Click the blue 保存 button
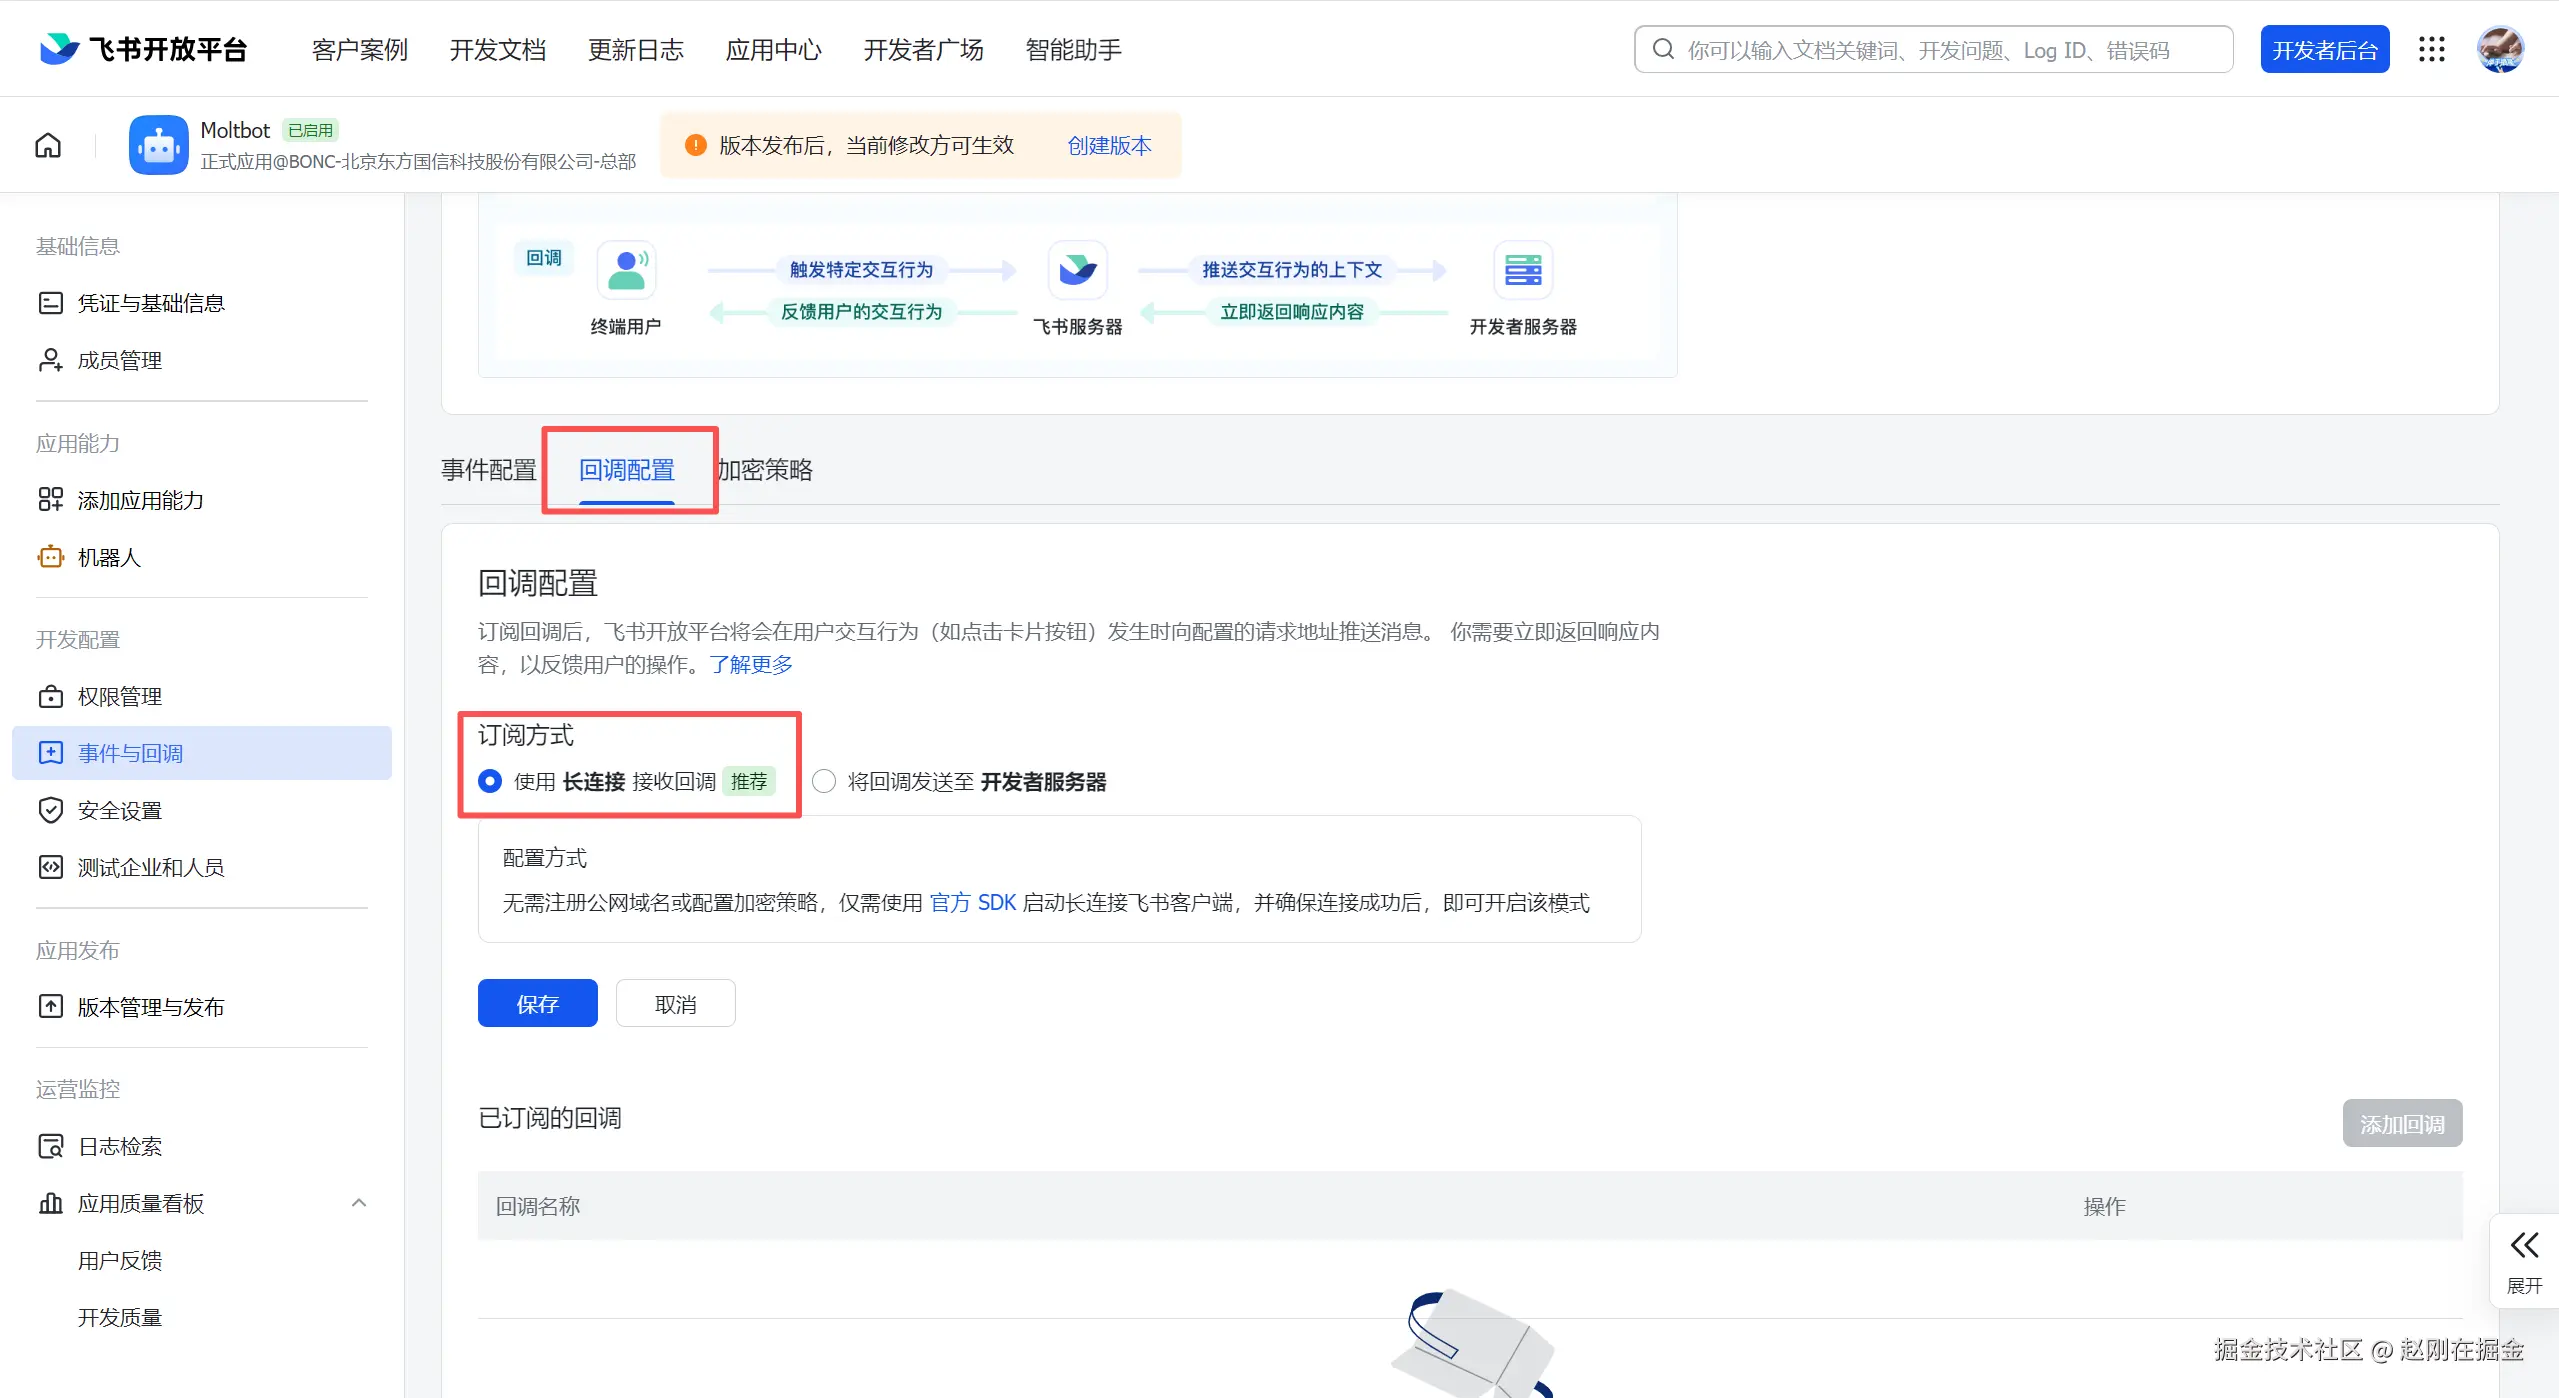 click(537, 1004)
